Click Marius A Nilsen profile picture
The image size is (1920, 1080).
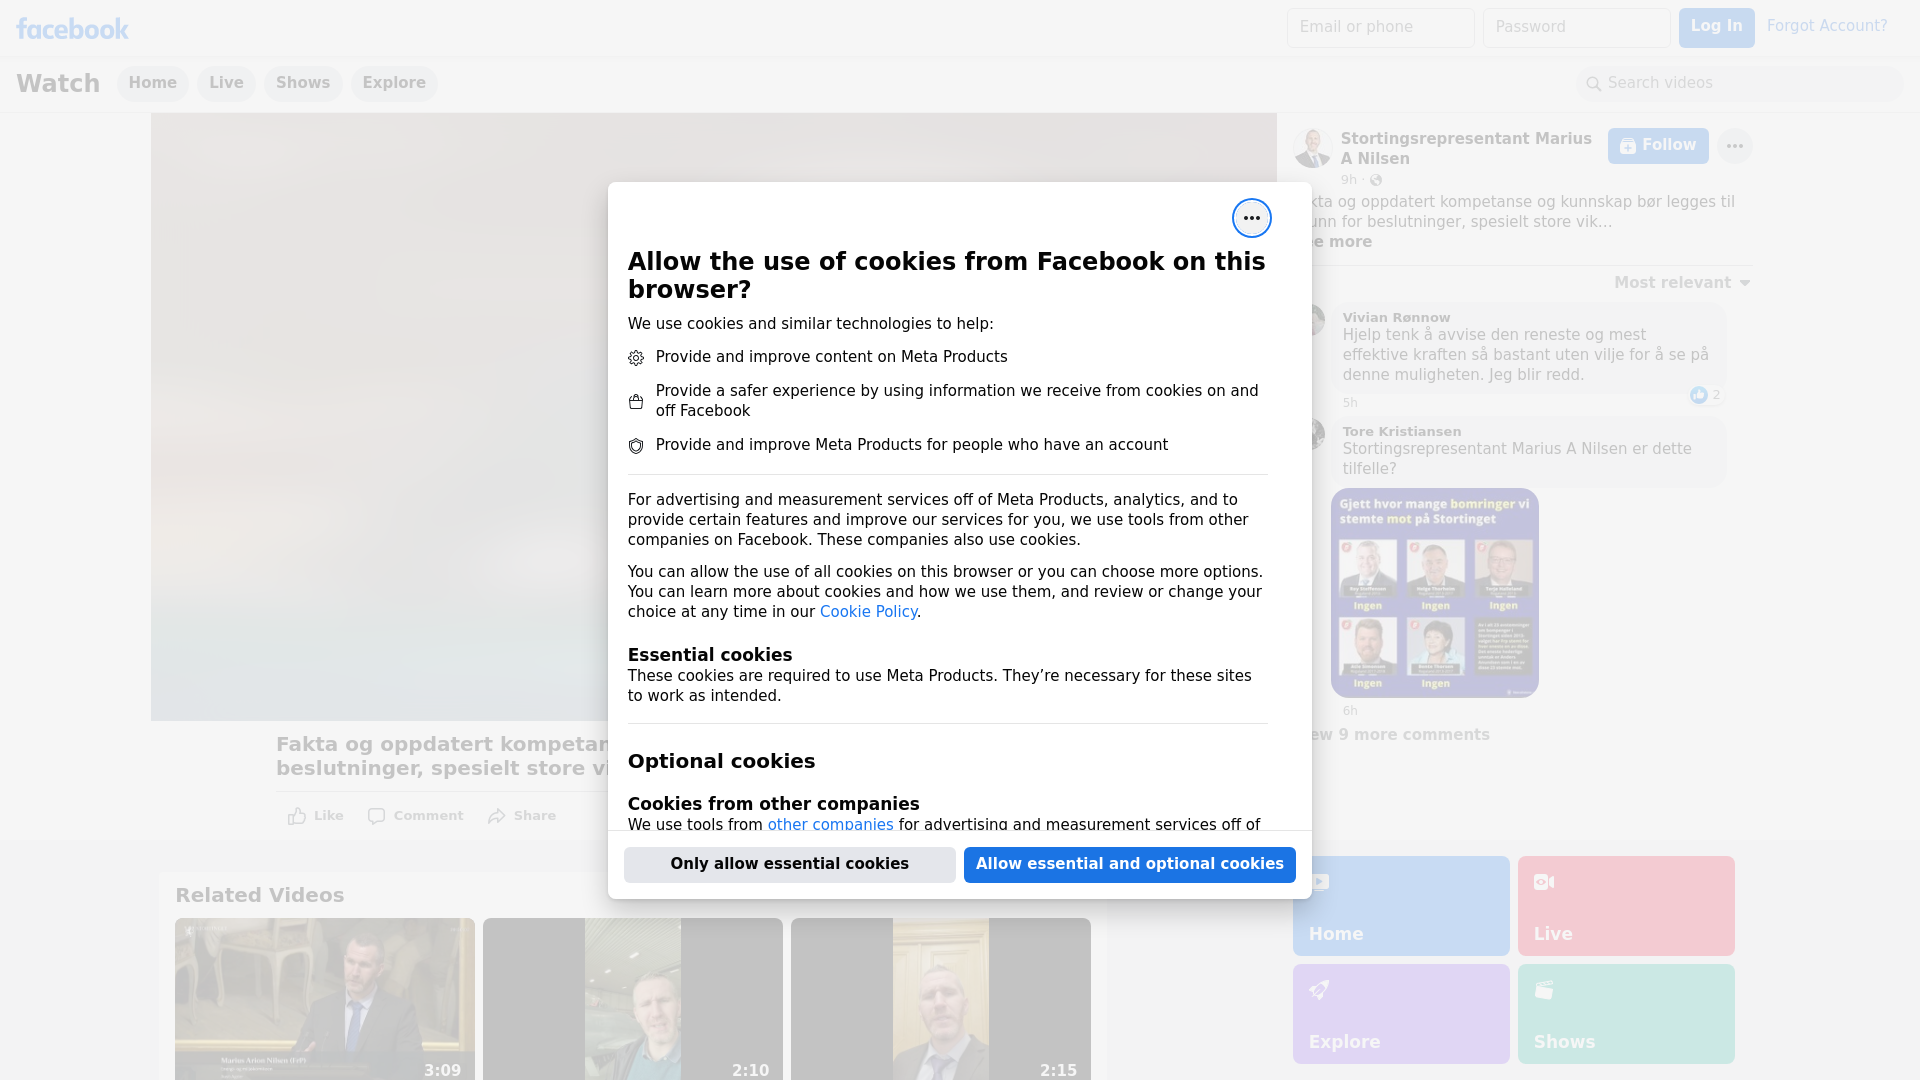click(1311, 148)
